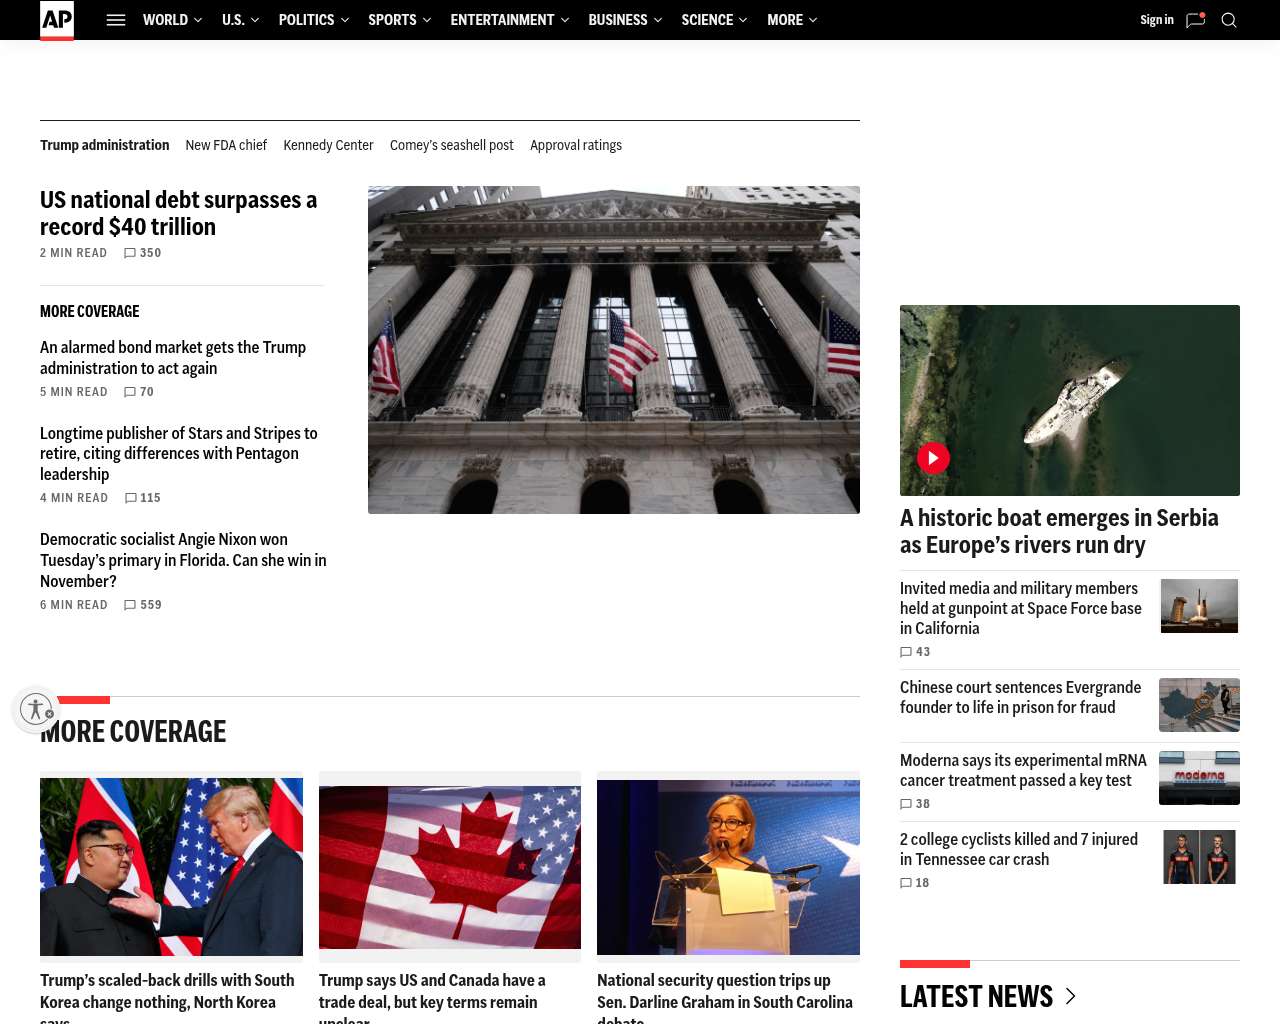The image size is (1280, 1024).
Task: Open the notifications chat icon in header
Action: [x=1195, y=20]
